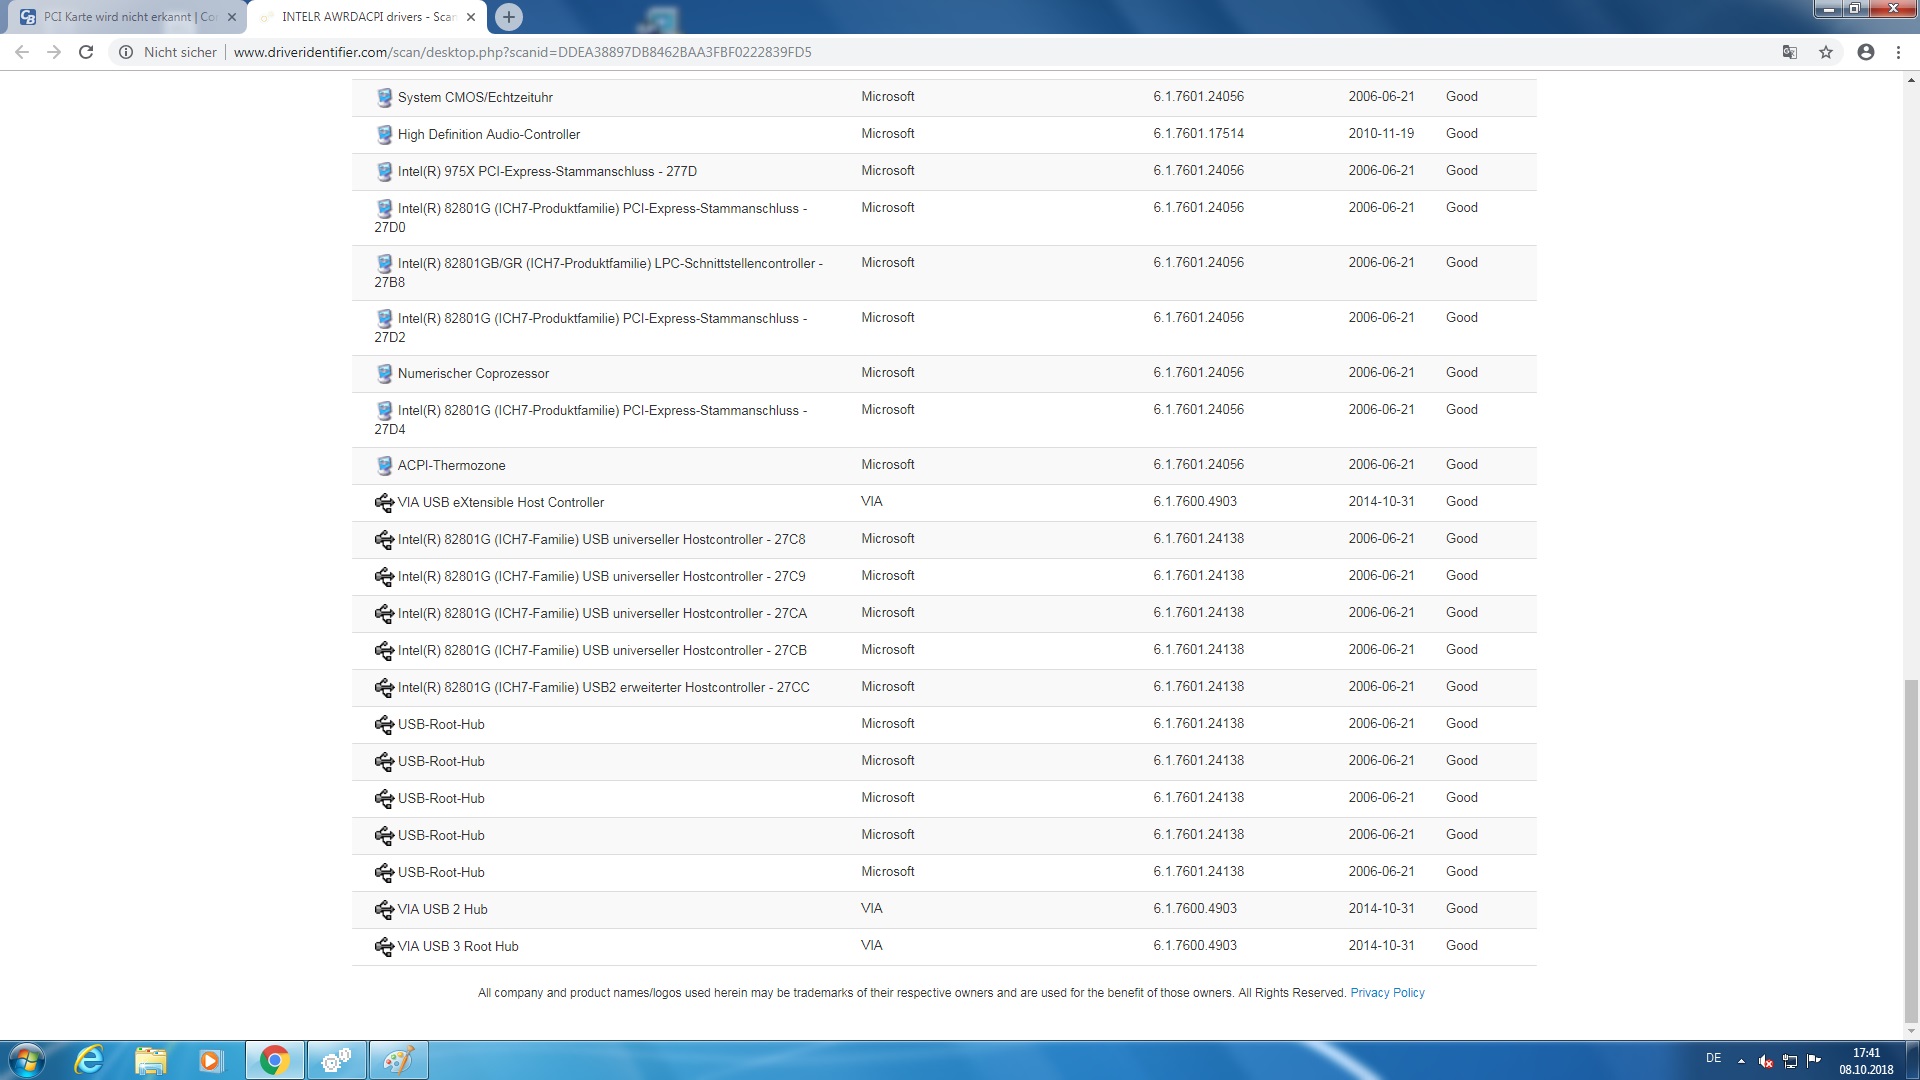Open the Windows Start menu

pyautogui.click(x=27, y=1060)
